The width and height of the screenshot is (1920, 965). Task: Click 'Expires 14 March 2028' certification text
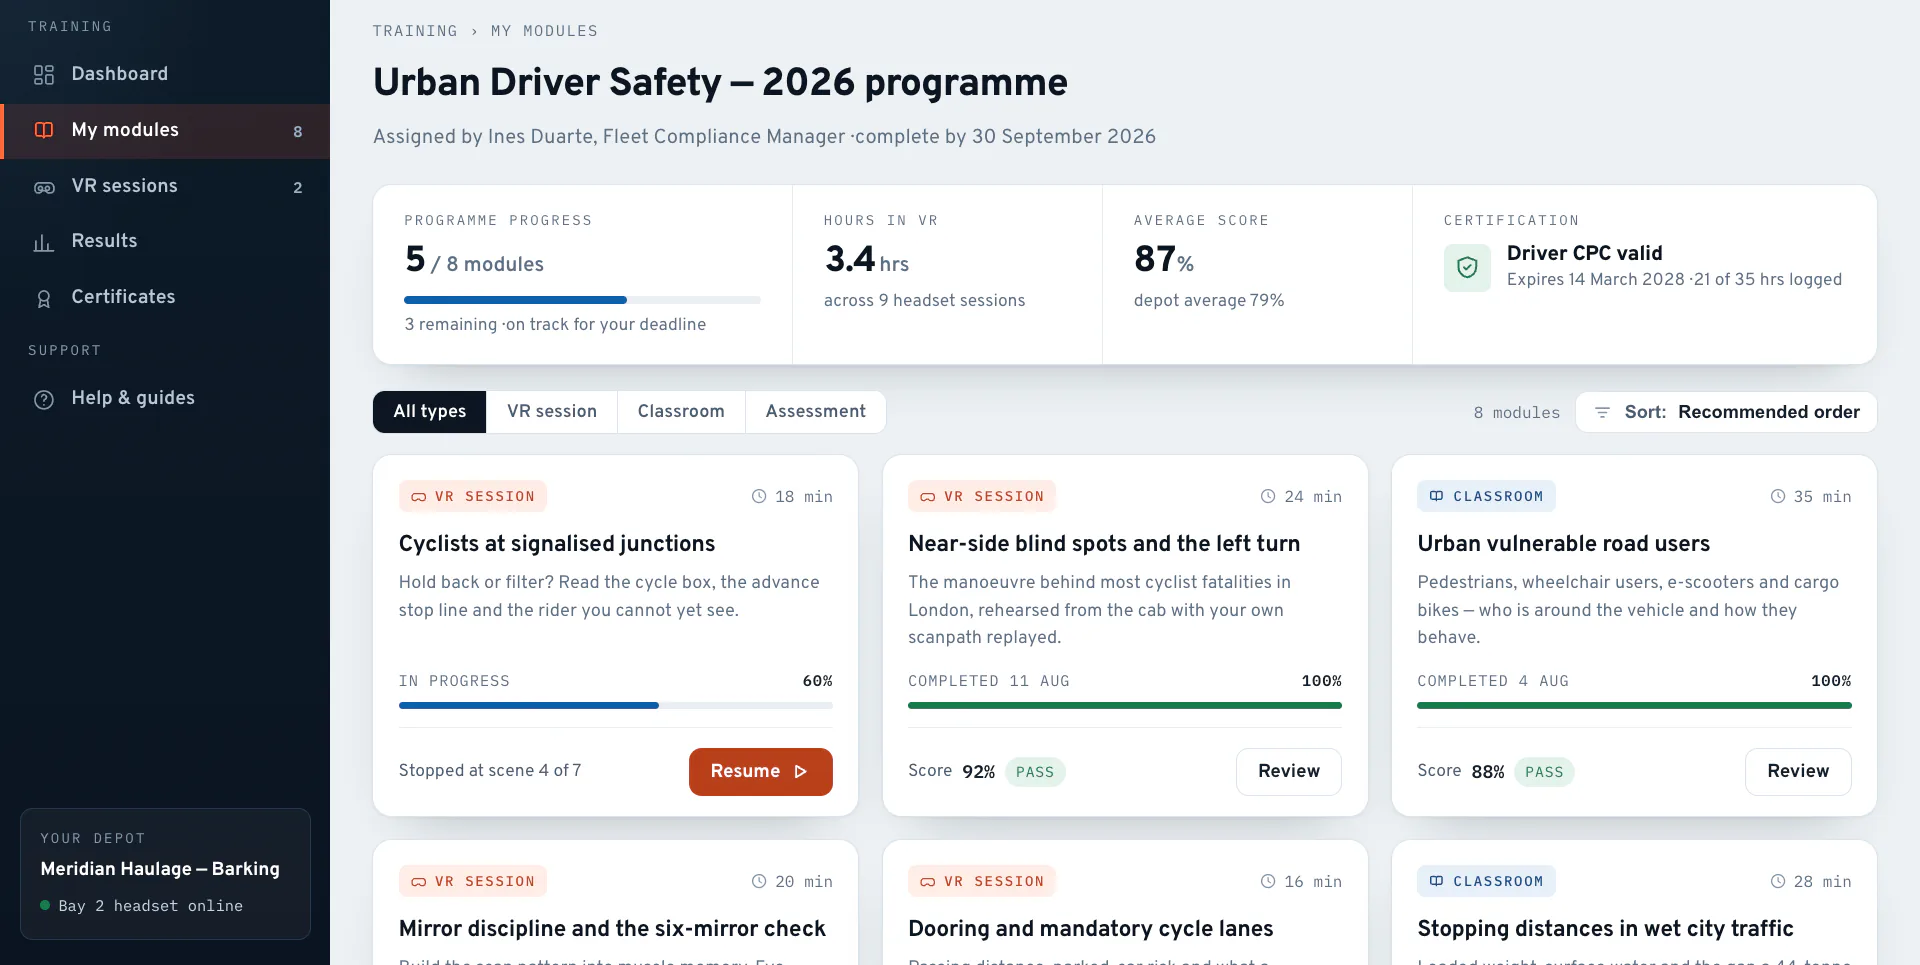point(1596,280)
